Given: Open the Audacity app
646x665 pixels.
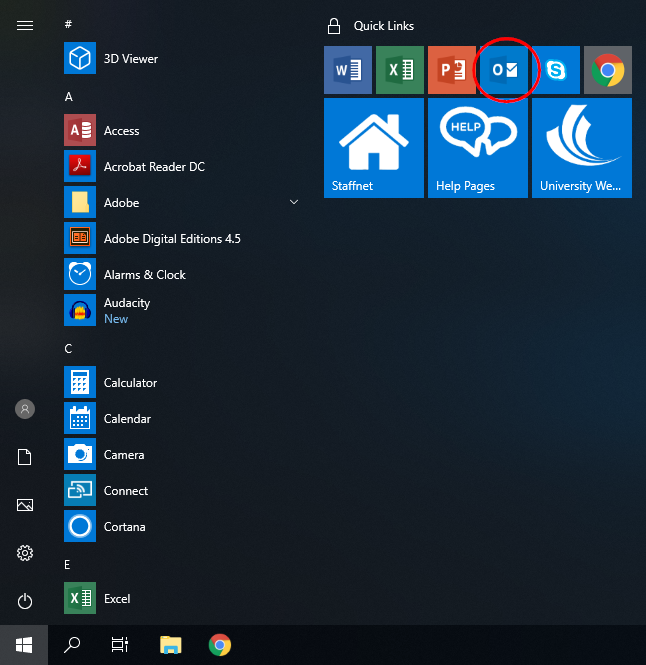Looking at the screenshot, I should (x=182, y=310).
